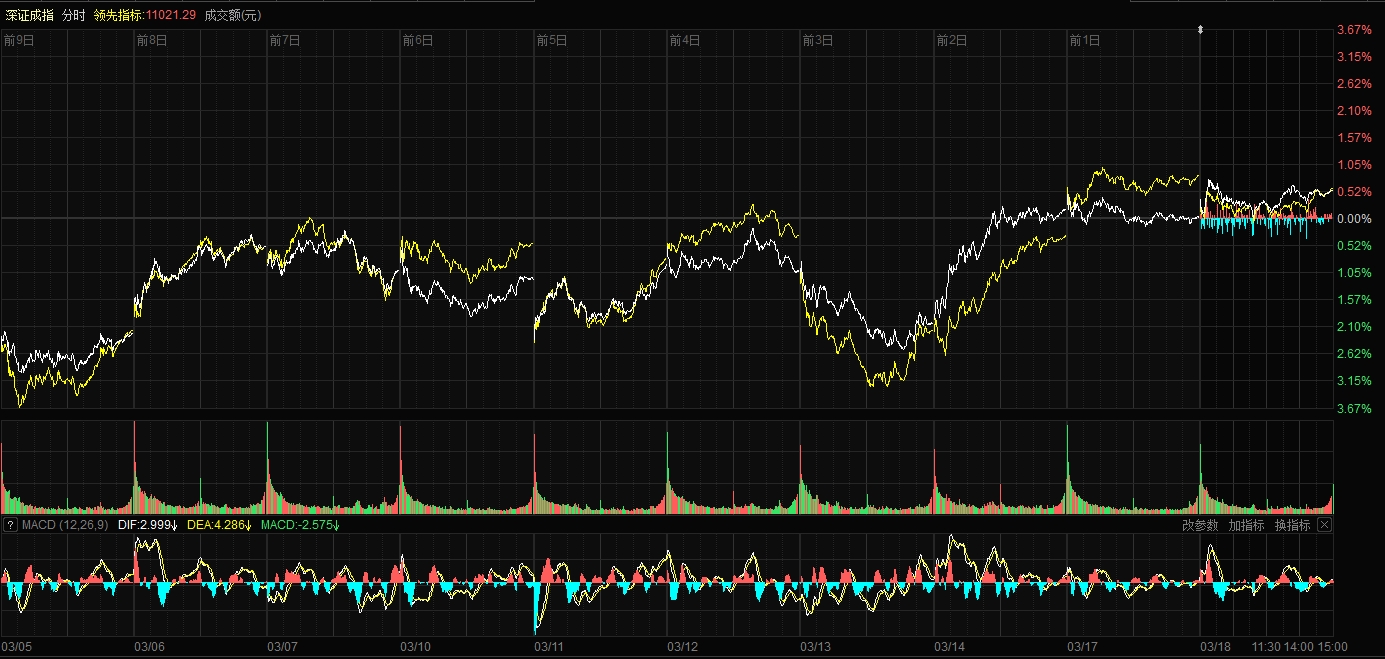Select the 前1日 day column header
The width and height of the screenshot is (1385, 659).
click(1085, 41)
